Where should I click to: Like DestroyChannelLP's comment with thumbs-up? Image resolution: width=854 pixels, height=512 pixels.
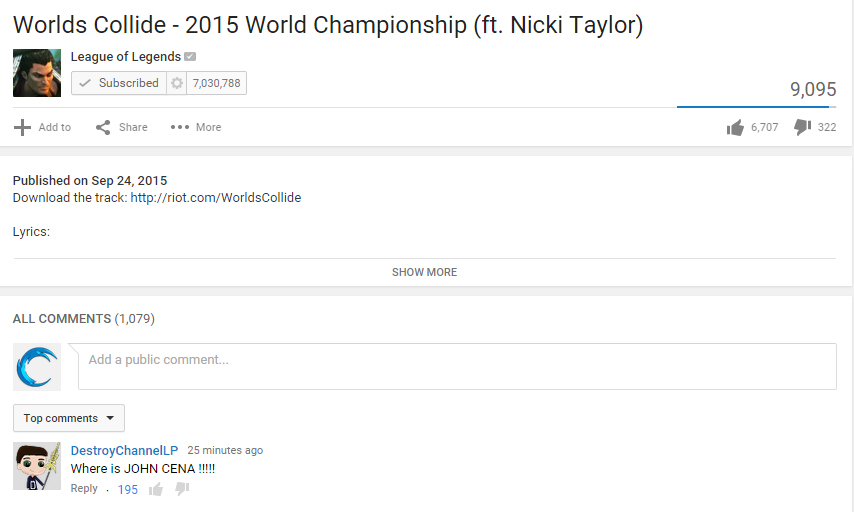[x=156, y=489]
